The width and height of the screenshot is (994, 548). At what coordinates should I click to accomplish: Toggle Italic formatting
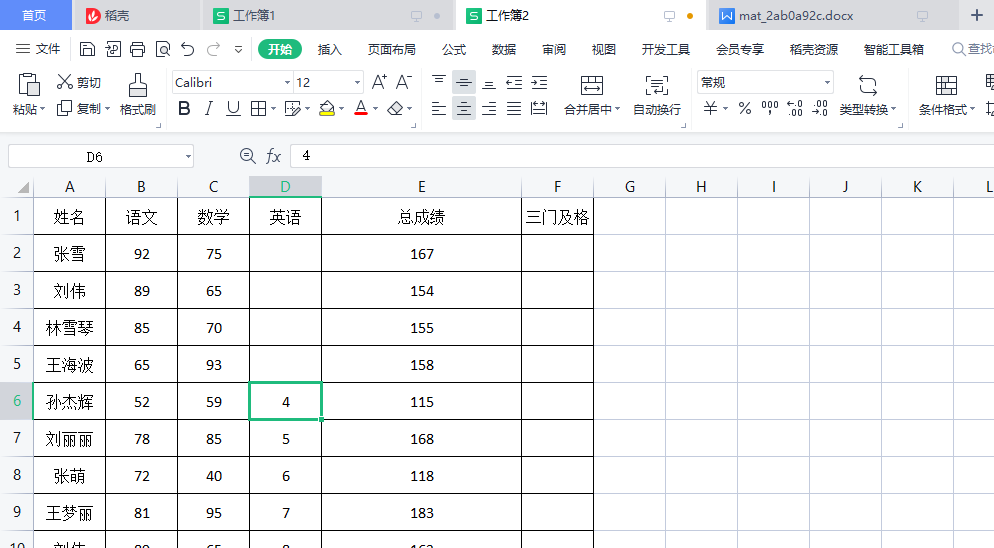coord(209,108)
